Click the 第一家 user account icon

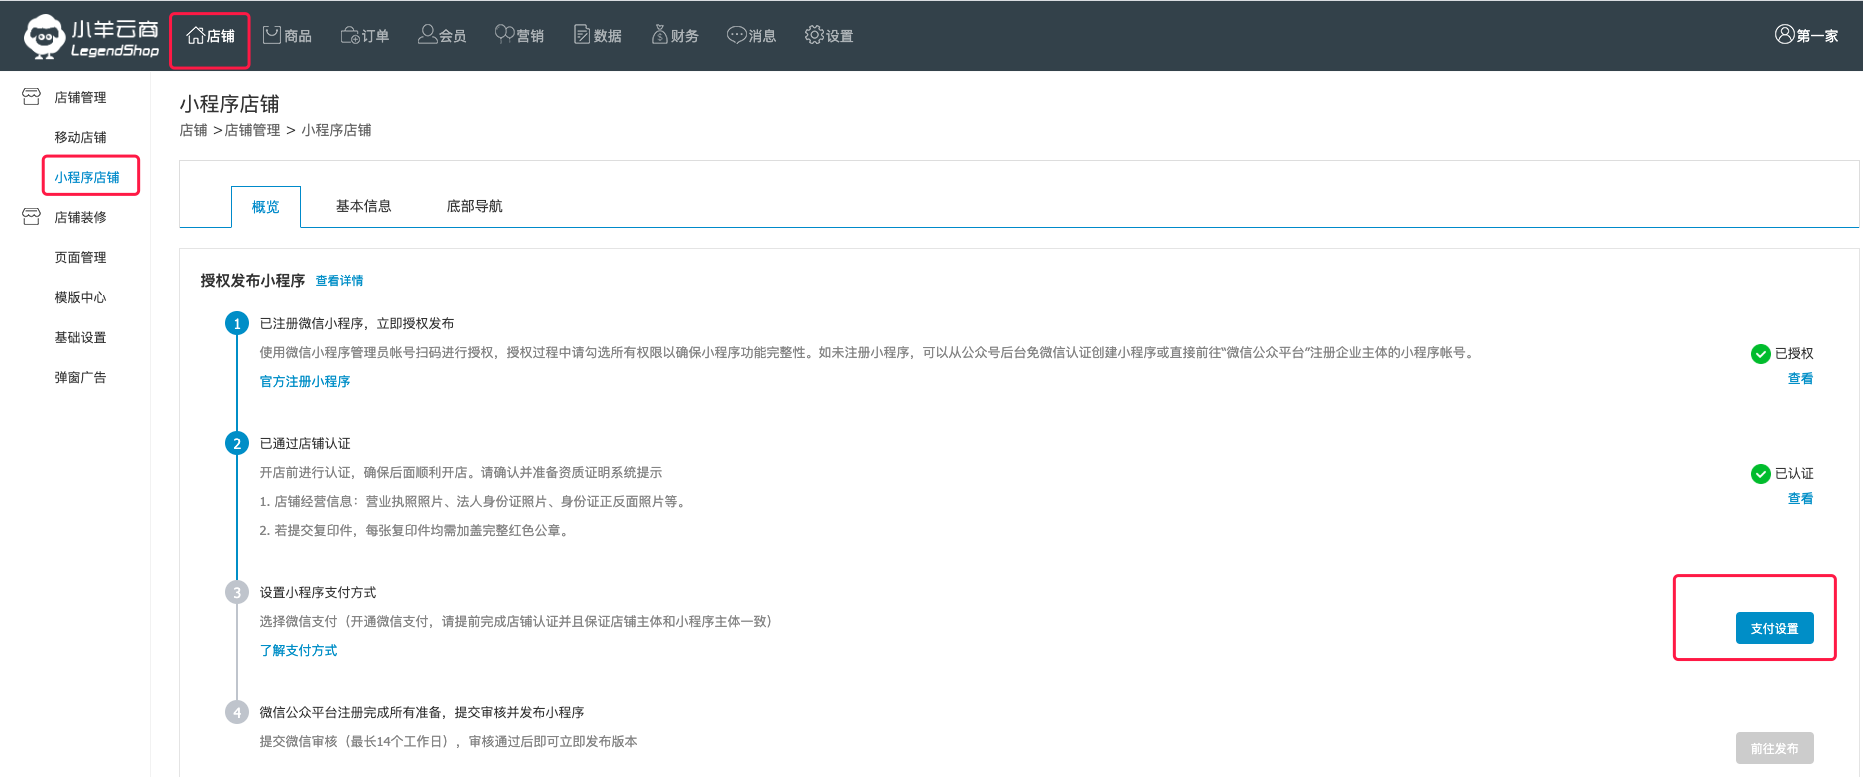pos(1785,34)
